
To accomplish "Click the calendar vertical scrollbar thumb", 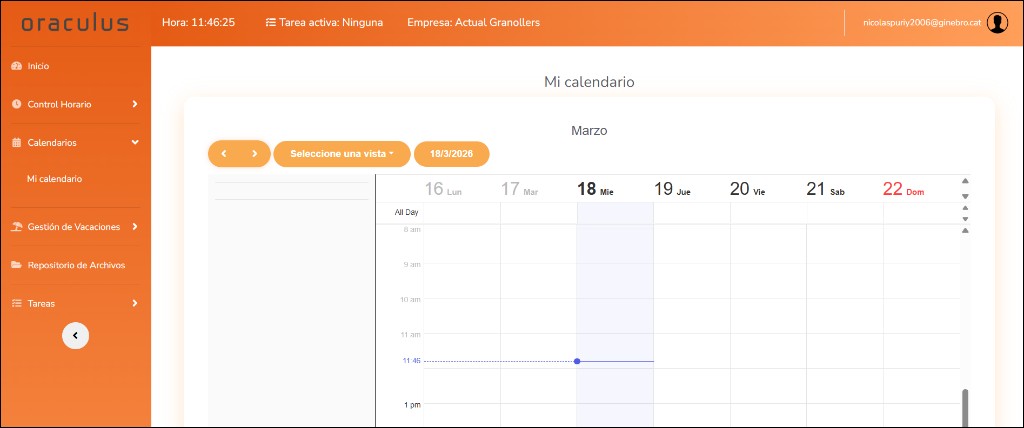I will click(x=965, y=408).
